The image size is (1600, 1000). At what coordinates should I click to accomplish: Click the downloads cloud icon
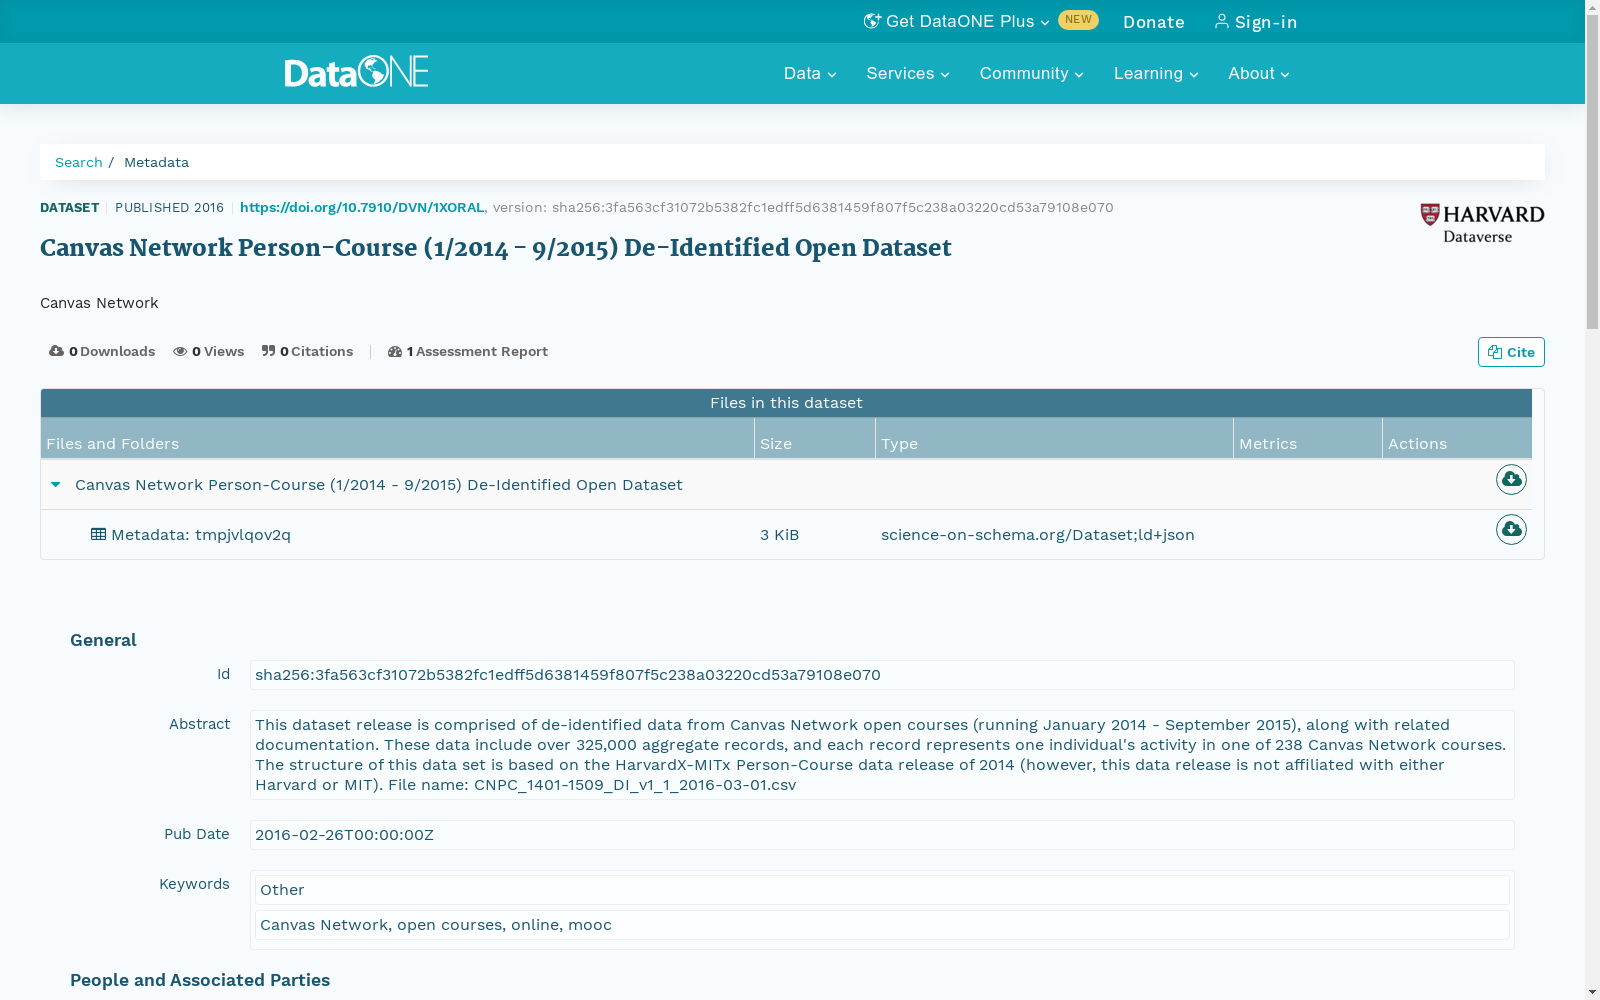(56, 351)
